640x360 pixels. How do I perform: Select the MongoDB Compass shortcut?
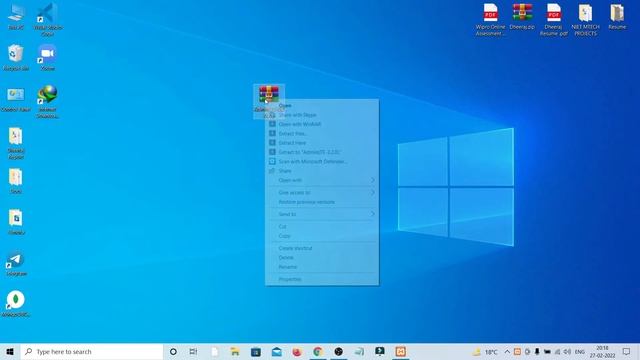pyautogui.click(x=16, y=304)
